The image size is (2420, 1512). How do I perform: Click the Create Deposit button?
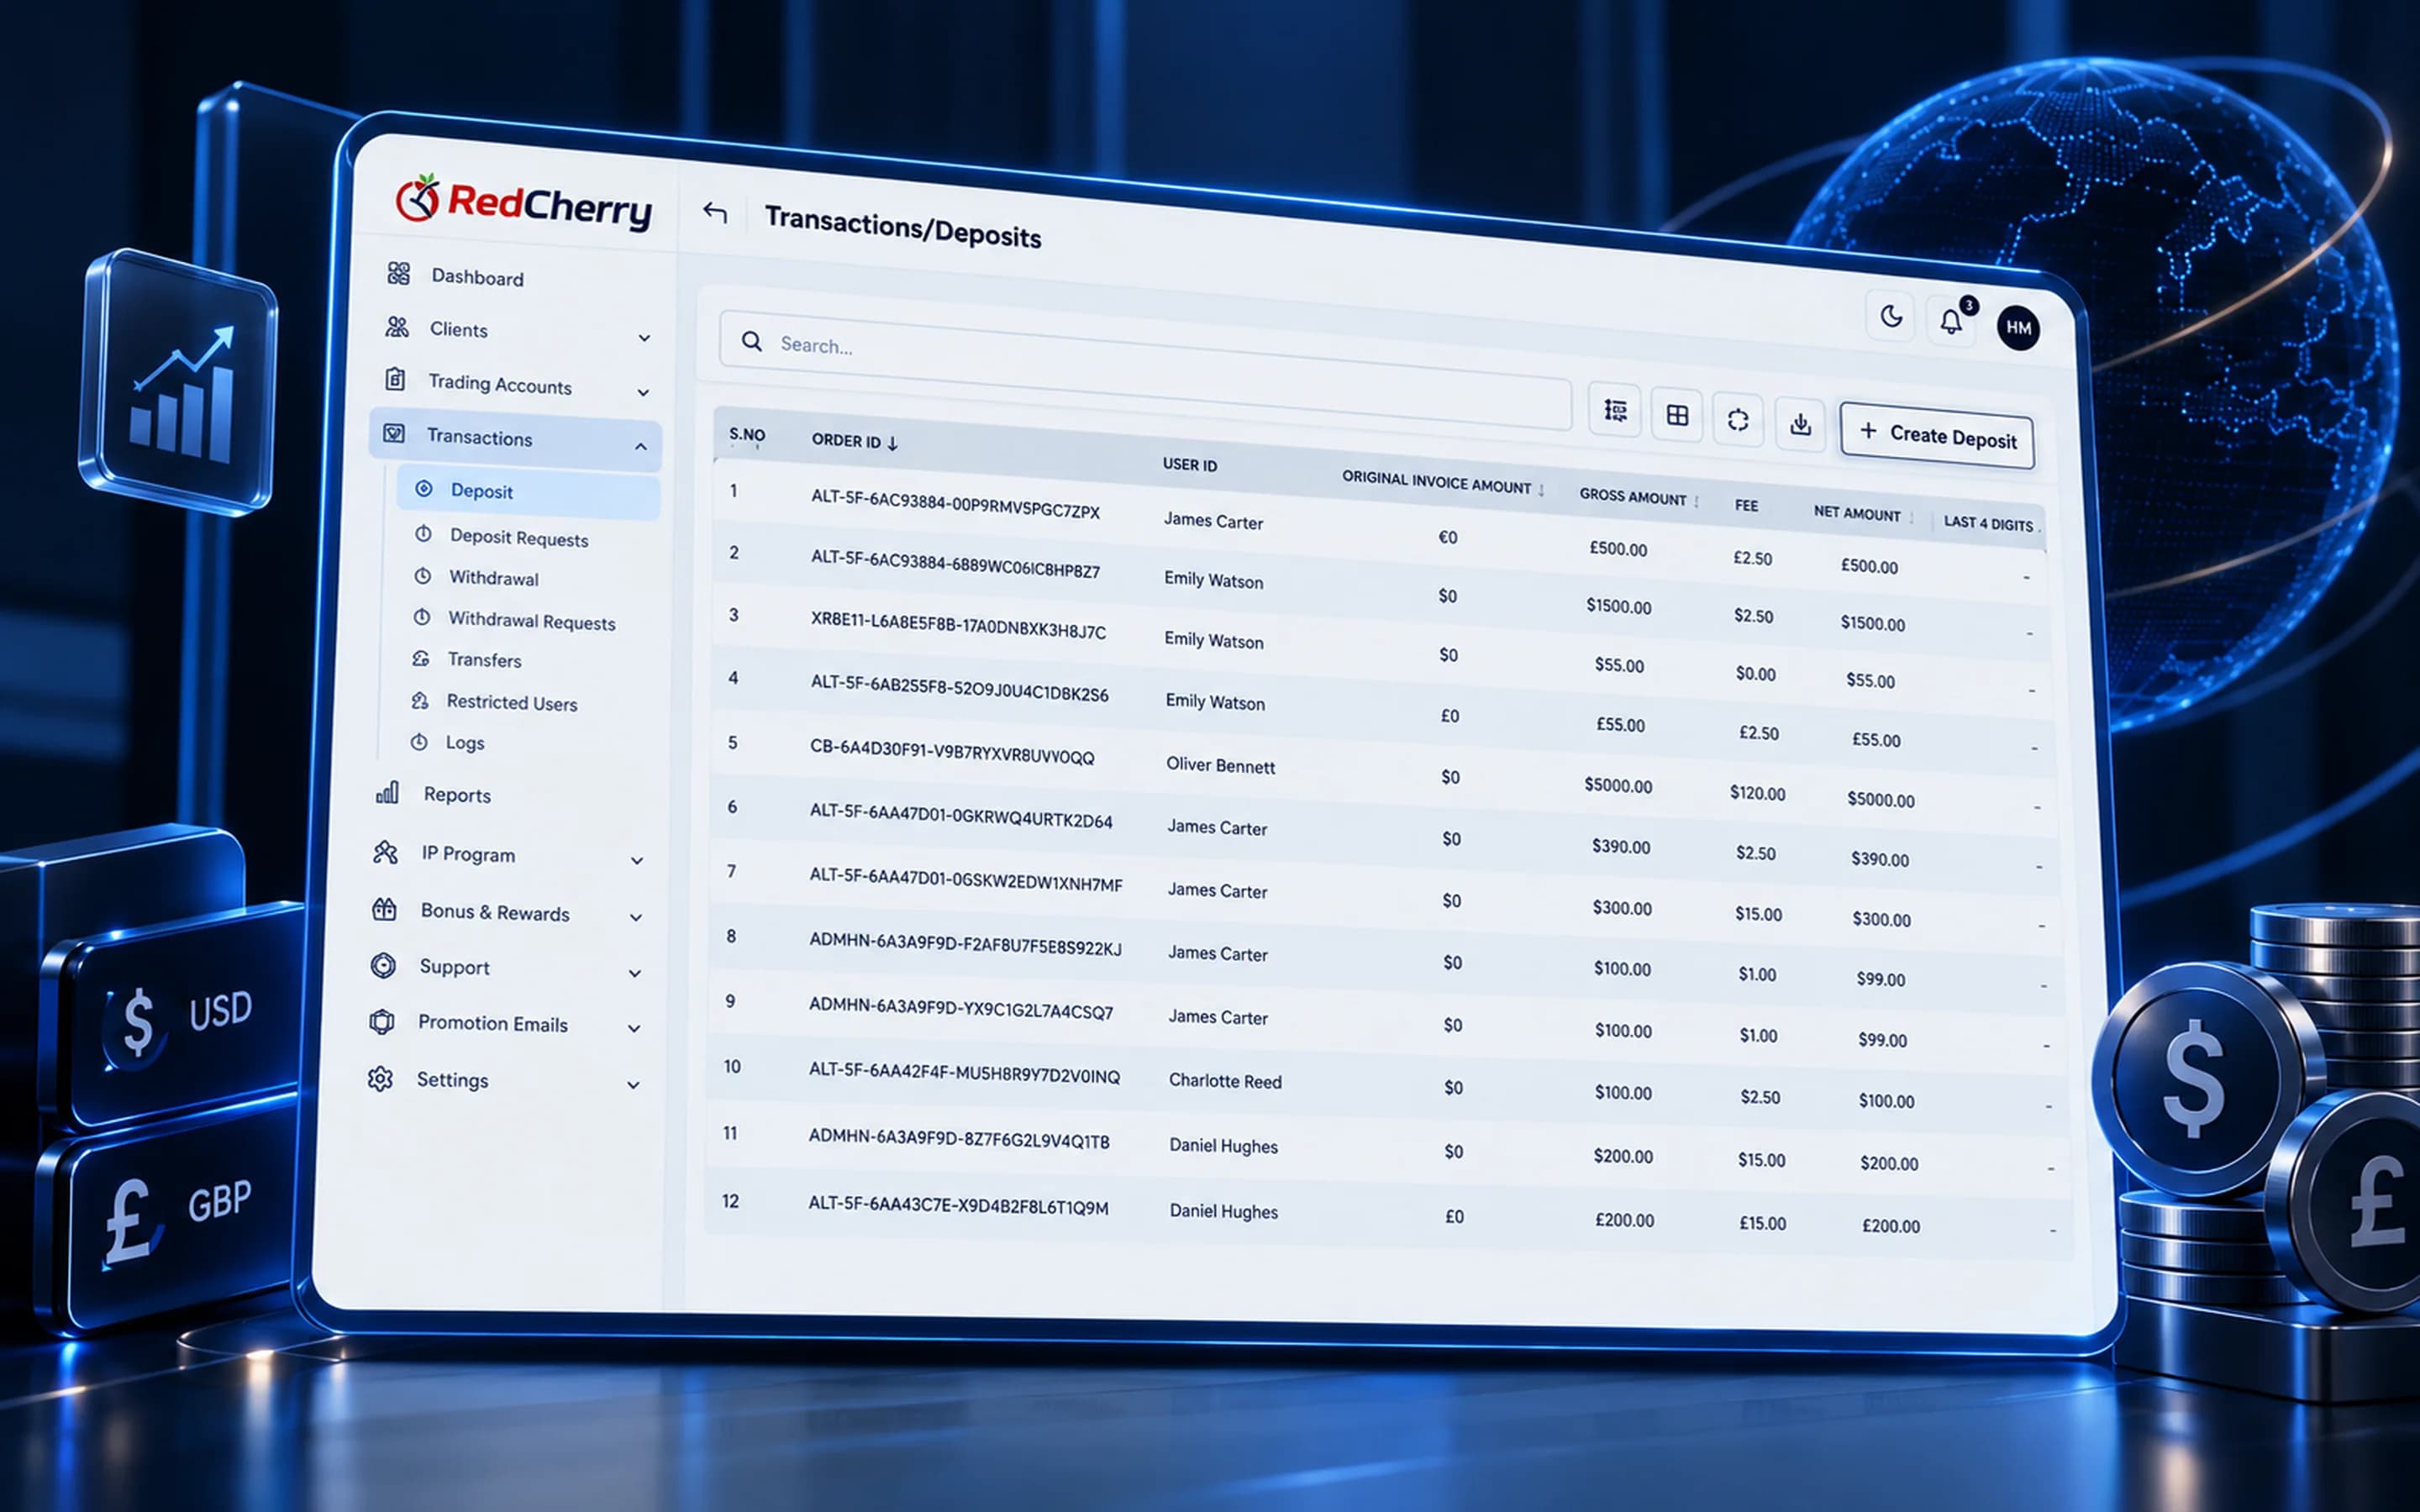pos(1937,436)
